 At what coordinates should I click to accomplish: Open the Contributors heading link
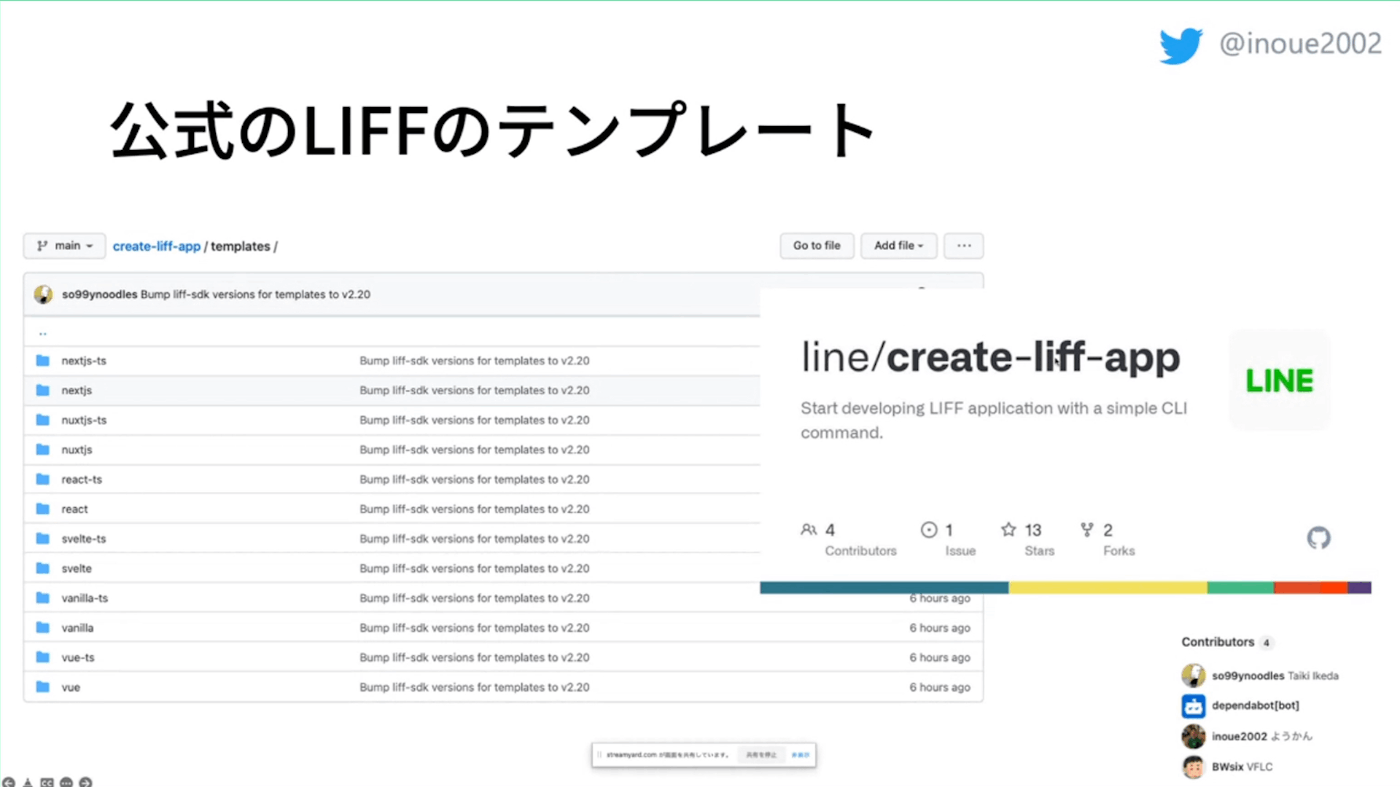click(1218, 642)
